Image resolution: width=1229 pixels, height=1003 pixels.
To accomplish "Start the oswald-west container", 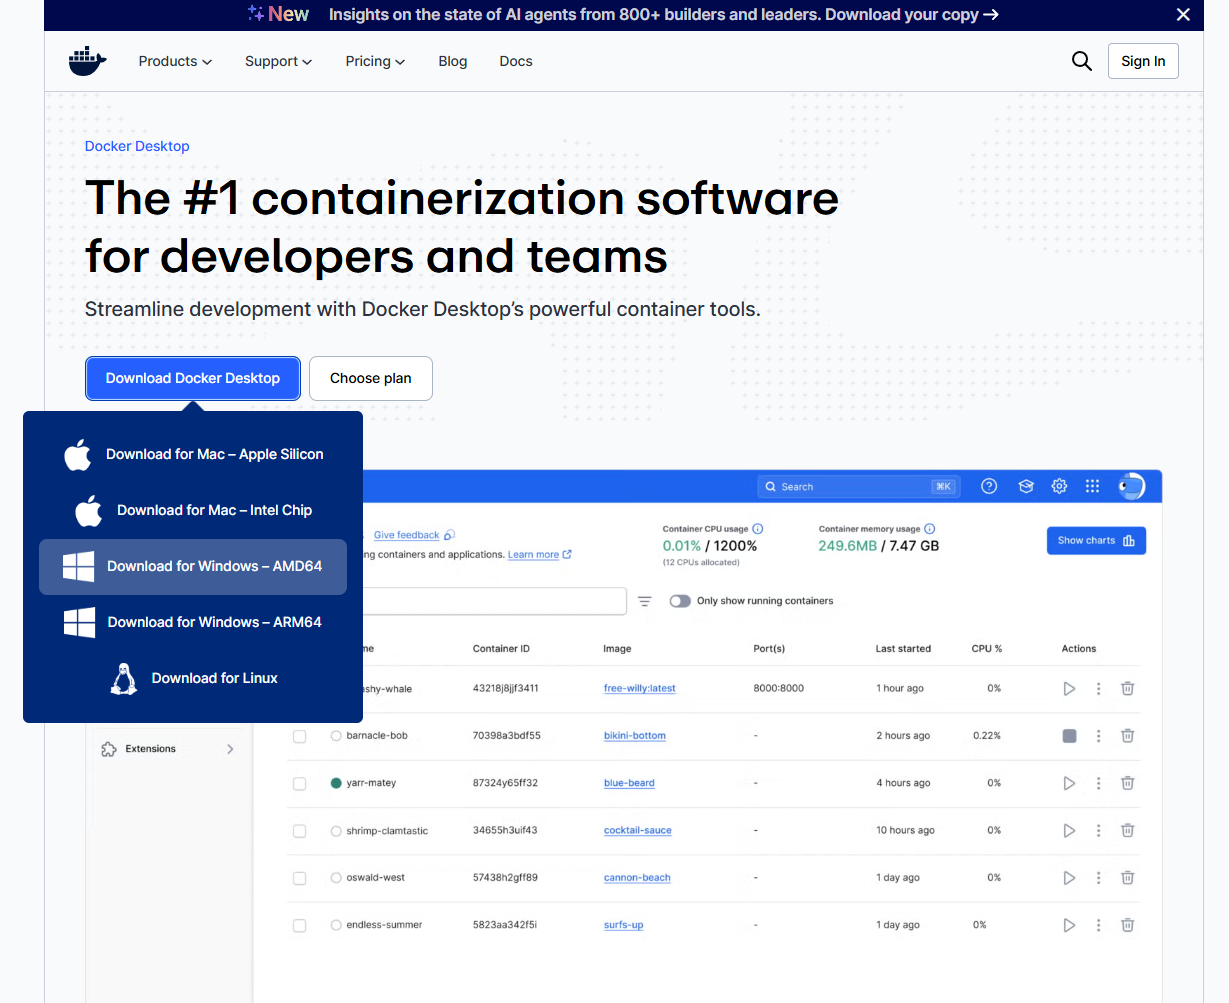I will (x=1069, y=877).
